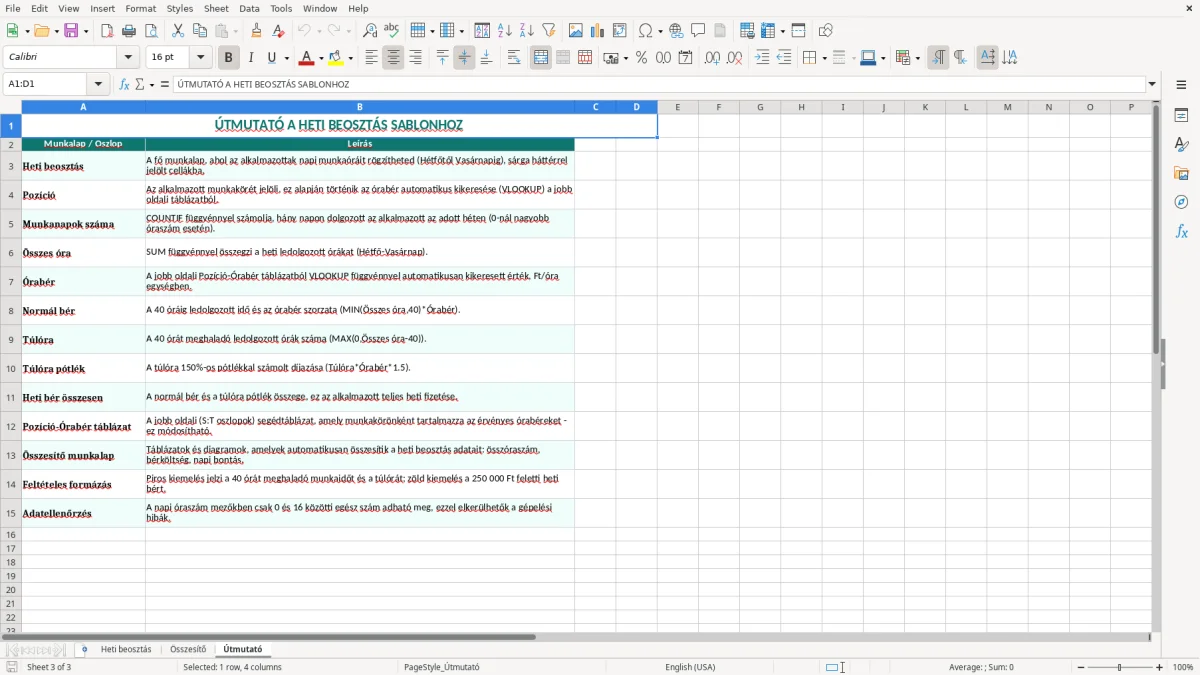Increase indent
The image size is (1200, 675).
[762, 58]
